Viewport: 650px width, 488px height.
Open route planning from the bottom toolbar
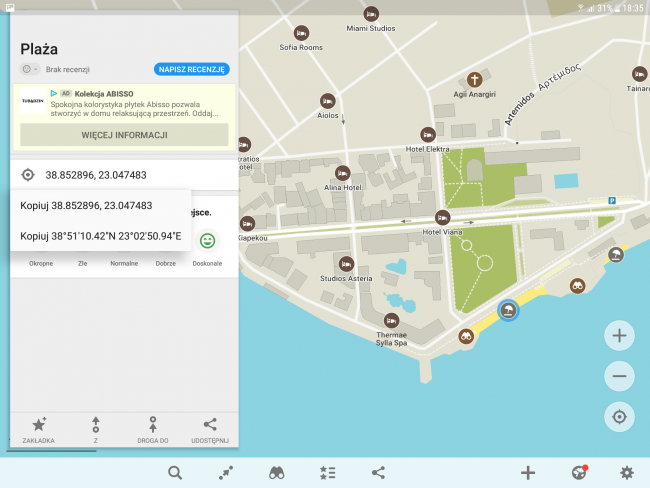point(226,473)
